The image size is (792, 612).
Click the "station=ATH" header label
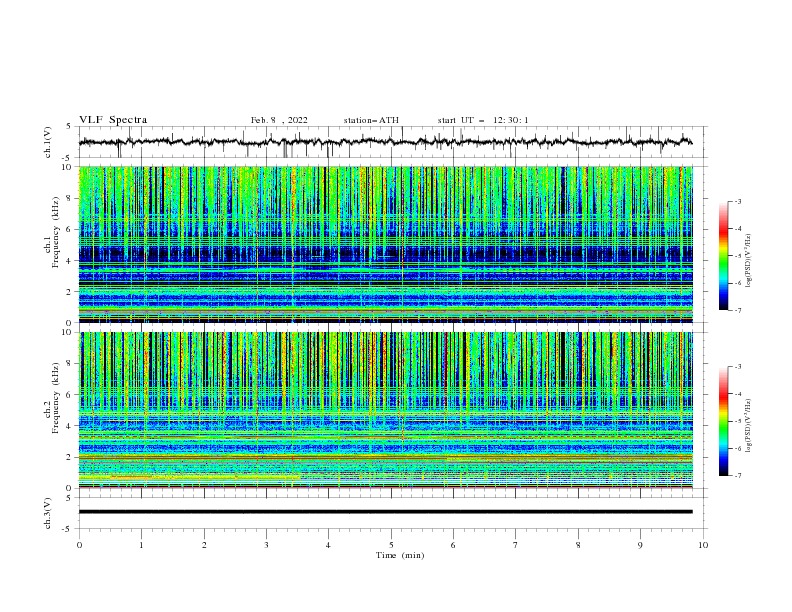coord(371,120)
